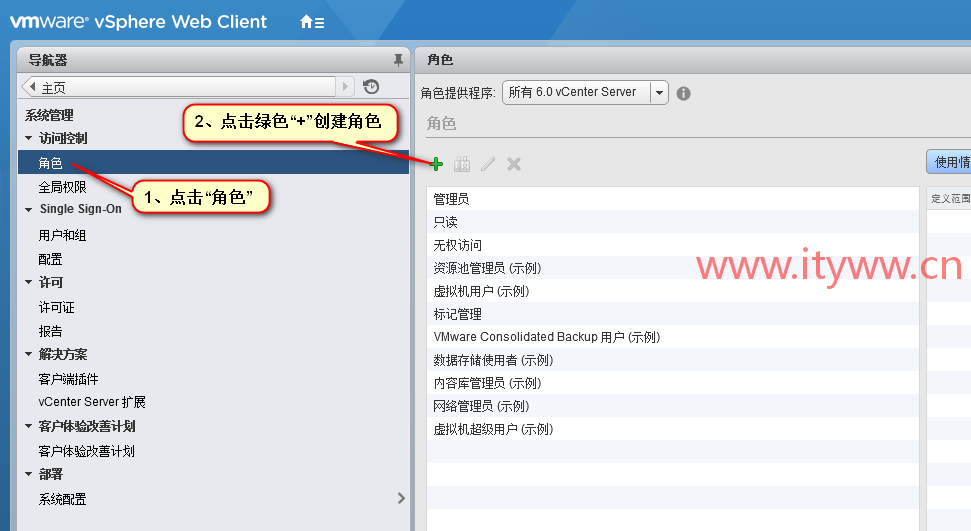Open the home menu icon in header

[312, 22]
